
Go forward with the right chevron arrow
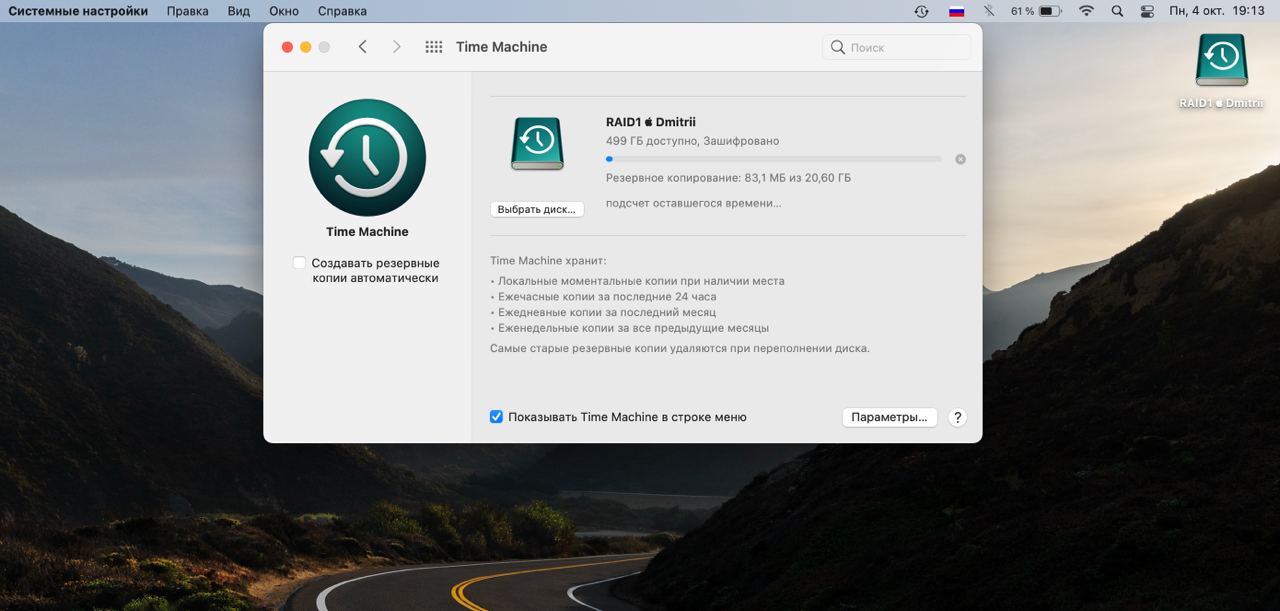tap(396, 47)
